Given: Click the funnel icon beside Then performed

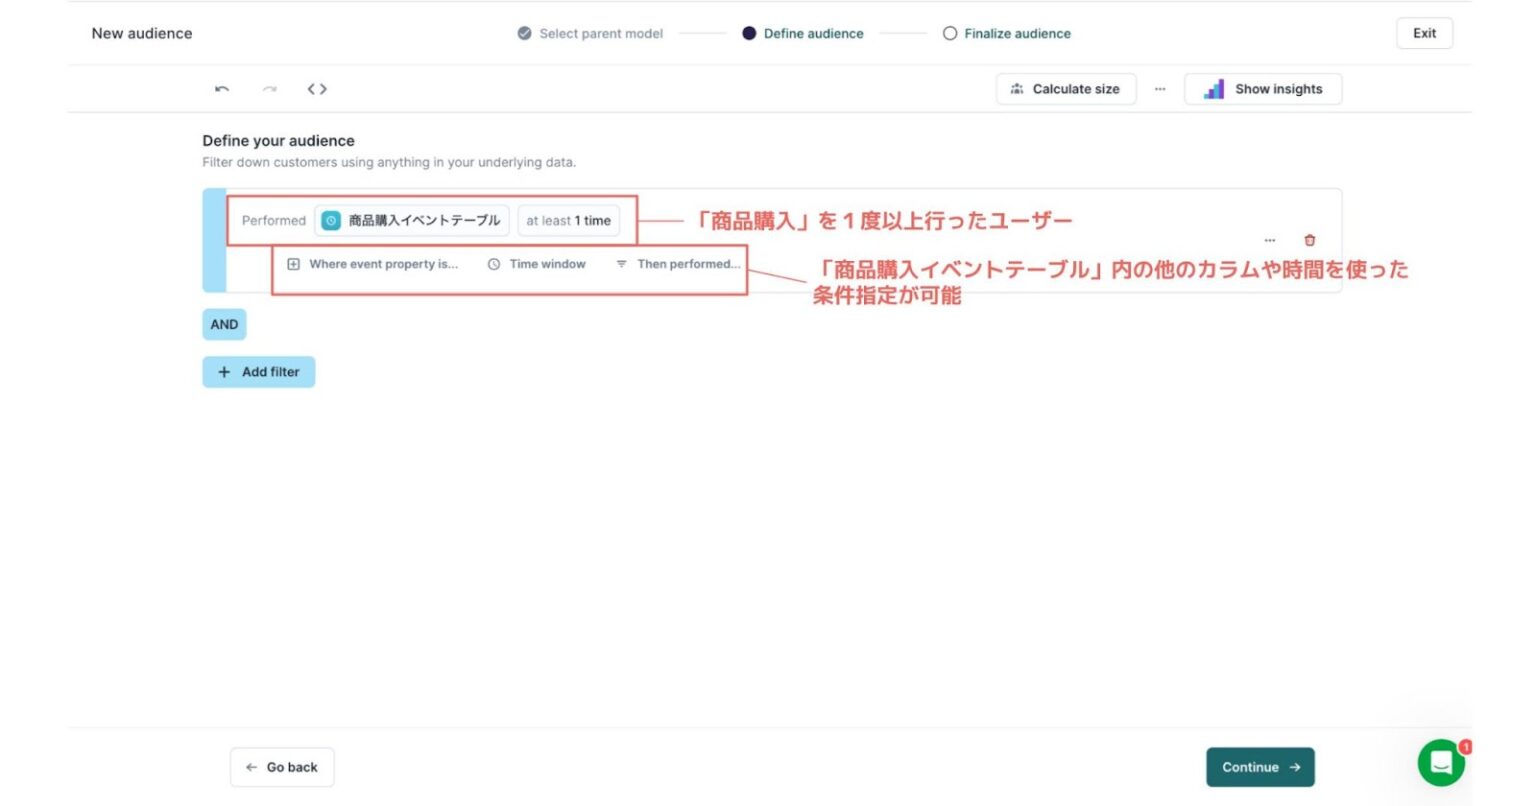Looking at the screenshot, I should (x=621, y=264).
